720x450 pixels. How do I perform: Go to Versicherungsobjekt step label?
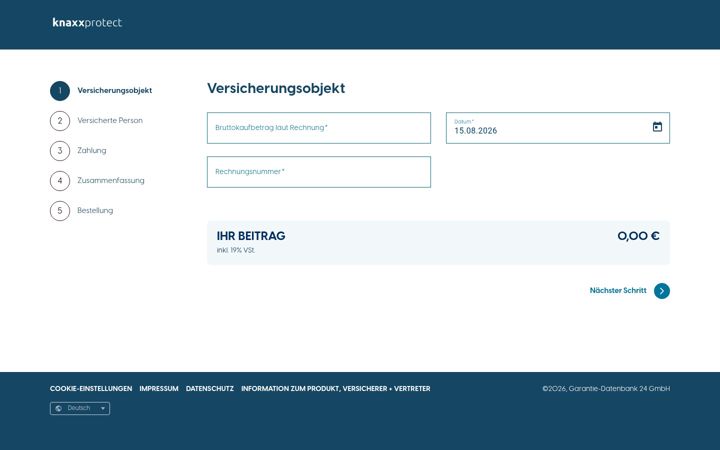tap(114, 90)
